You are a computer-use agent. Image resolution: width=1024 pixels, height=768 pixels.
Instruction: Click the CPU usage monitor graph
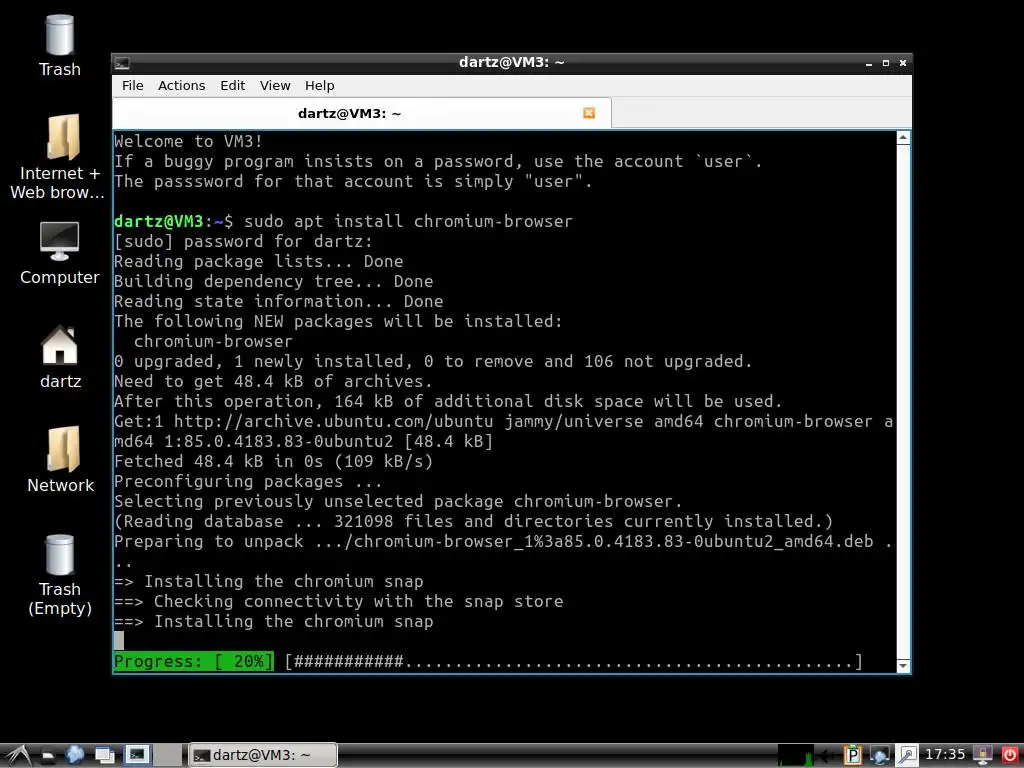[796, 755]
